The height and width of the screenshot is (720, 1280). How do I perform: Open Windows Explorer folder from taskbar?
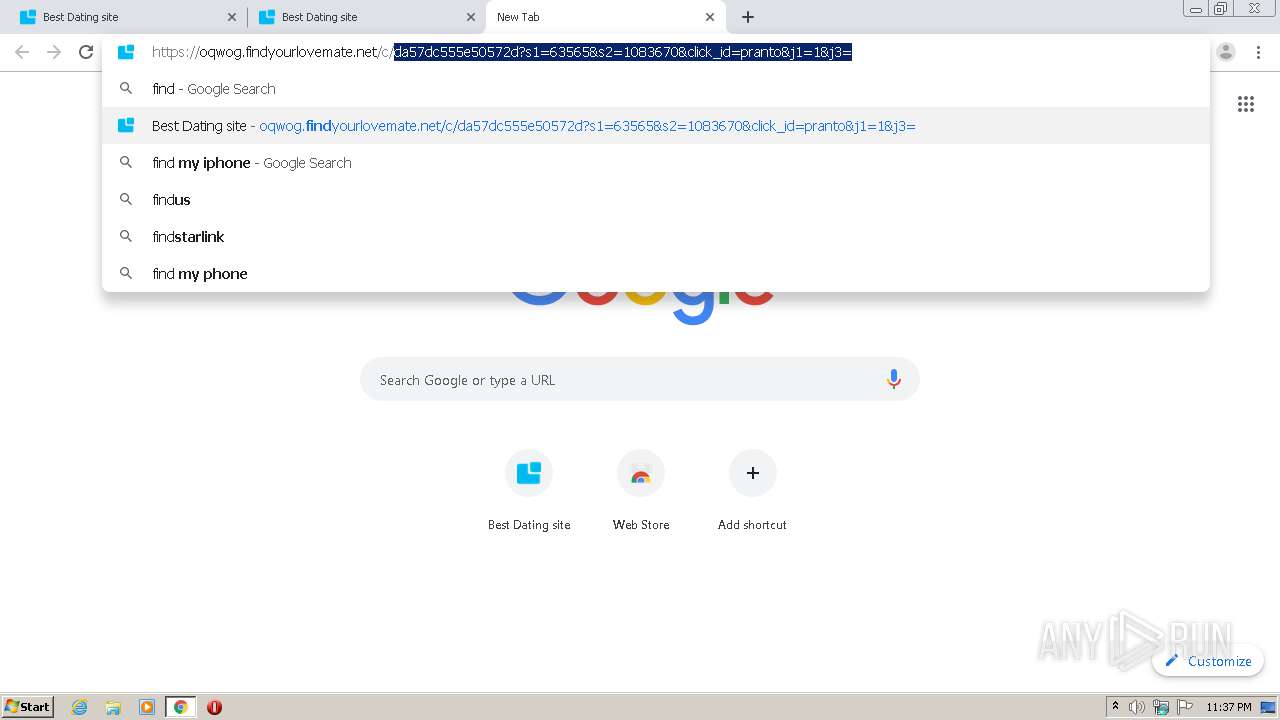point(113,707)
